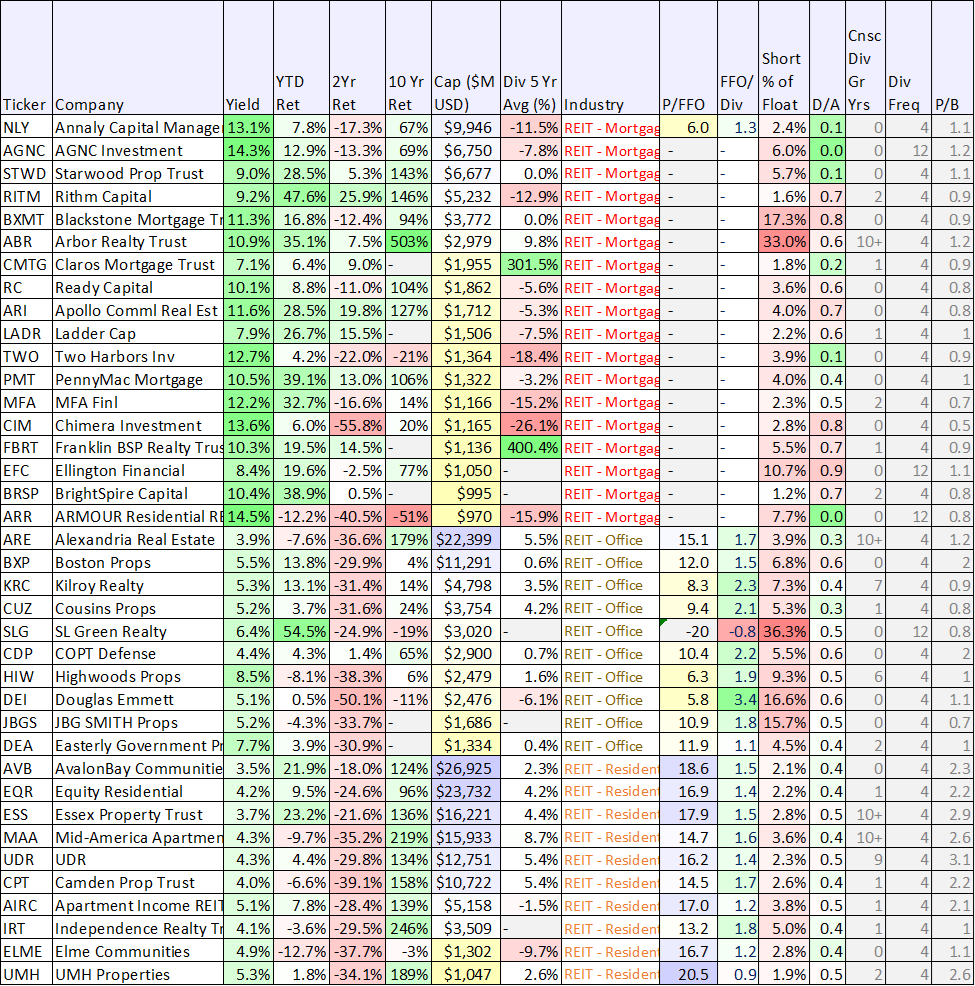Image resolution: width=975 pixels, height=986 pixels.
Task: Select the NLY ticker cell
Action: (26, 127)
